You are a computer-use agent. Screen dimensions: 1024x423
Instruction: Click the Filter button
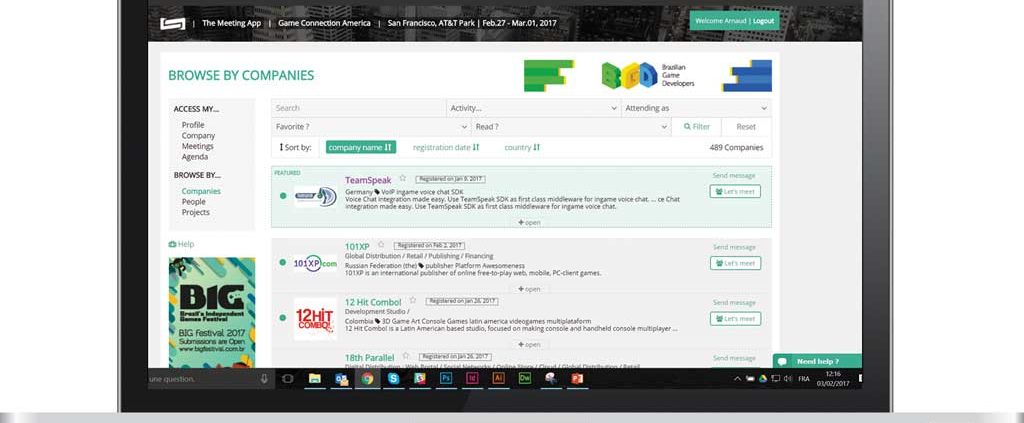click(696, 127)
